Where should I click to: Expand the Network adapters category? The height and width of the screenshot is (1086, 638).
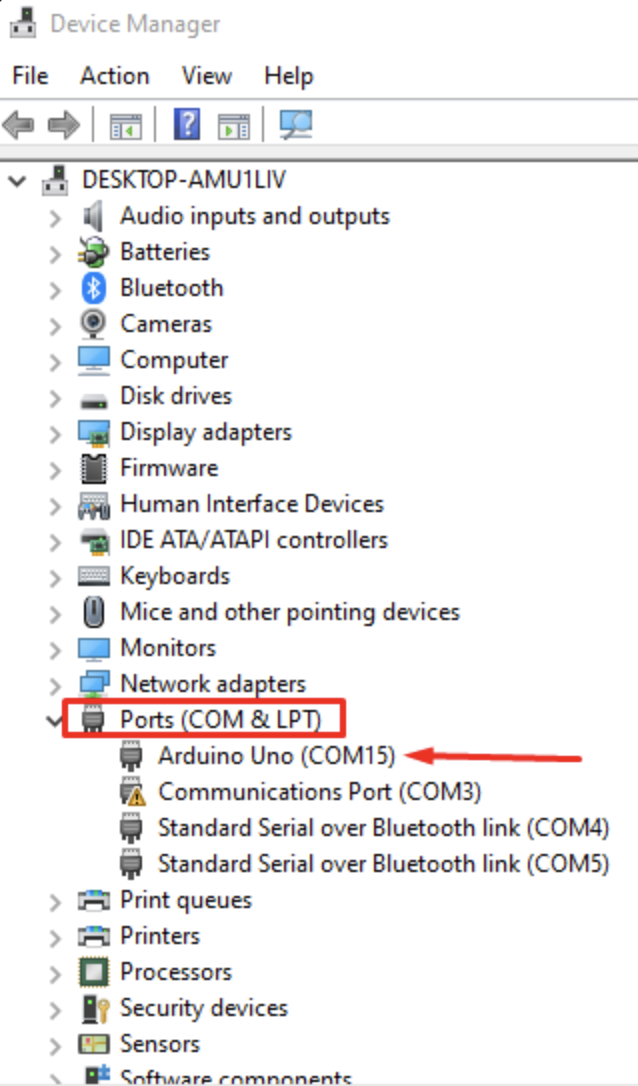[x=55, y=686]
